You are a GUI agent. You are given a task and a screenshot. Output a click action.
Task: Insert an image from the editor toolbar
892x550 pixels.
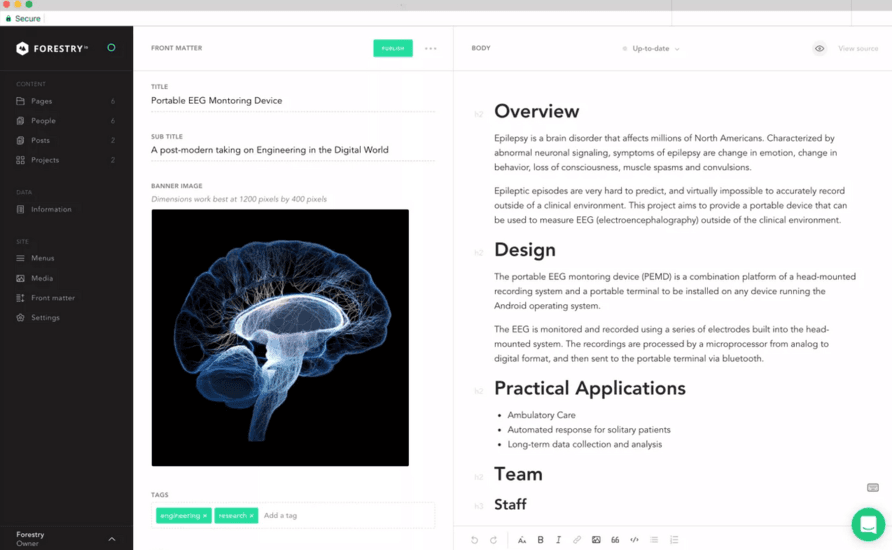[596, 540]
